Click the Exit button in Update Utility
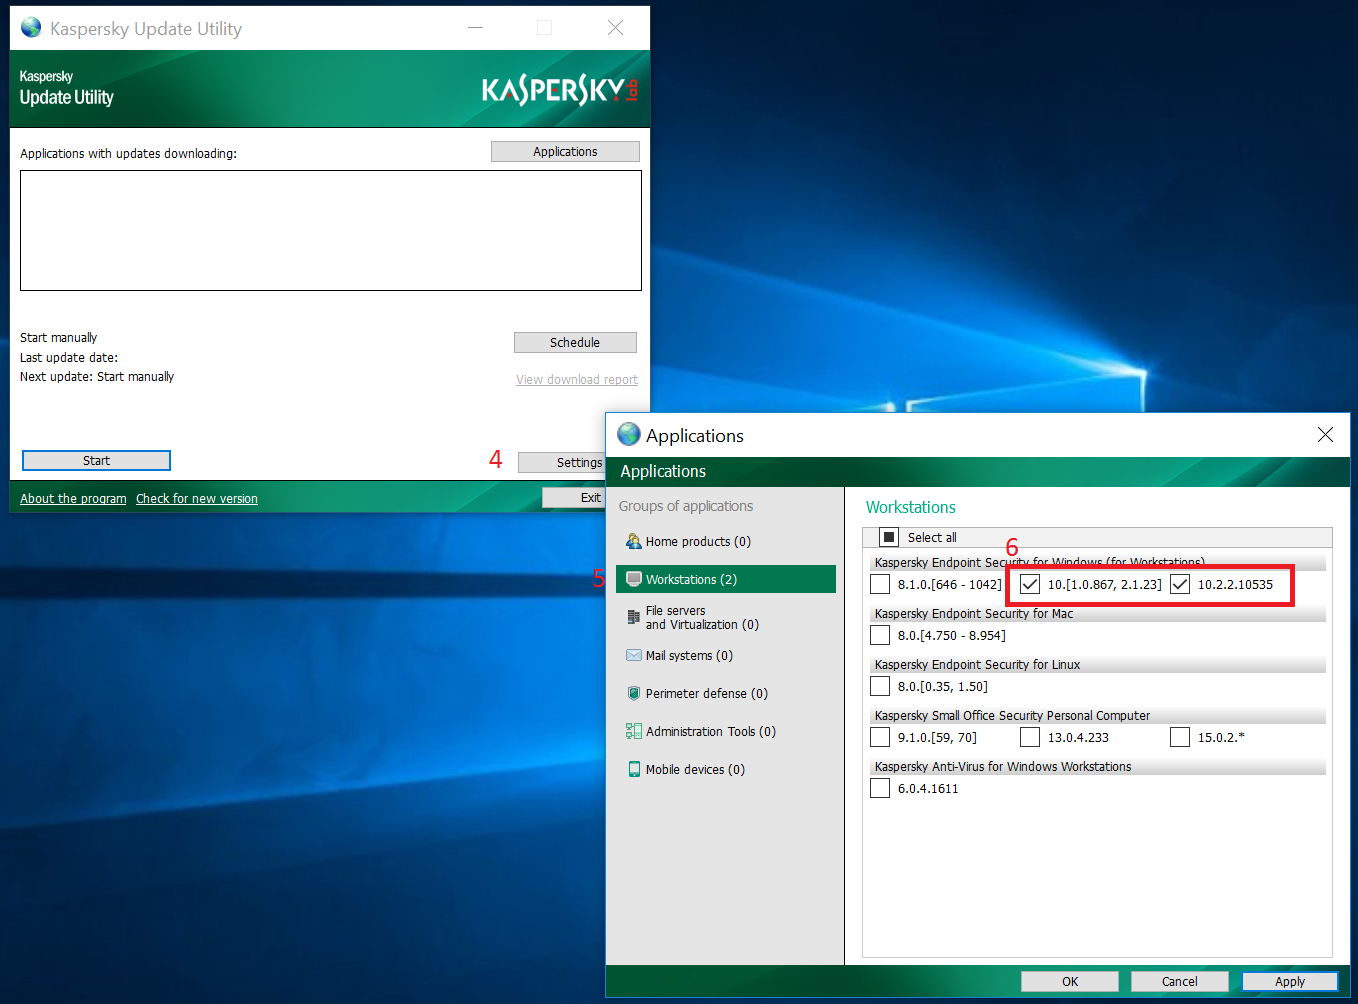 [x=574, y=497]
